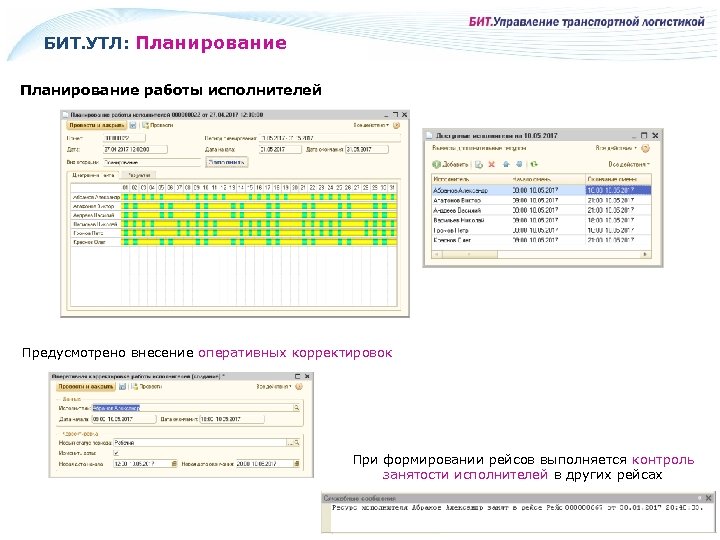Focus the Номер field in planning window
This screenshot has height=540, width=720.
[x=124, y=138]
